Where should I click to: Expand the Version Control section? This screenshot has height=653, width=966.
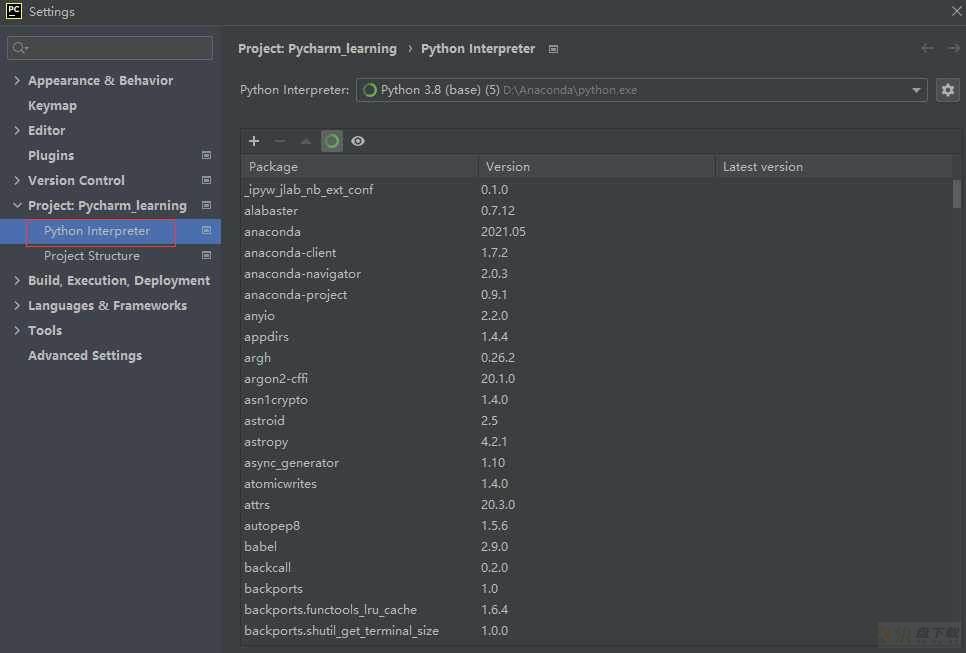click(17, 180)
